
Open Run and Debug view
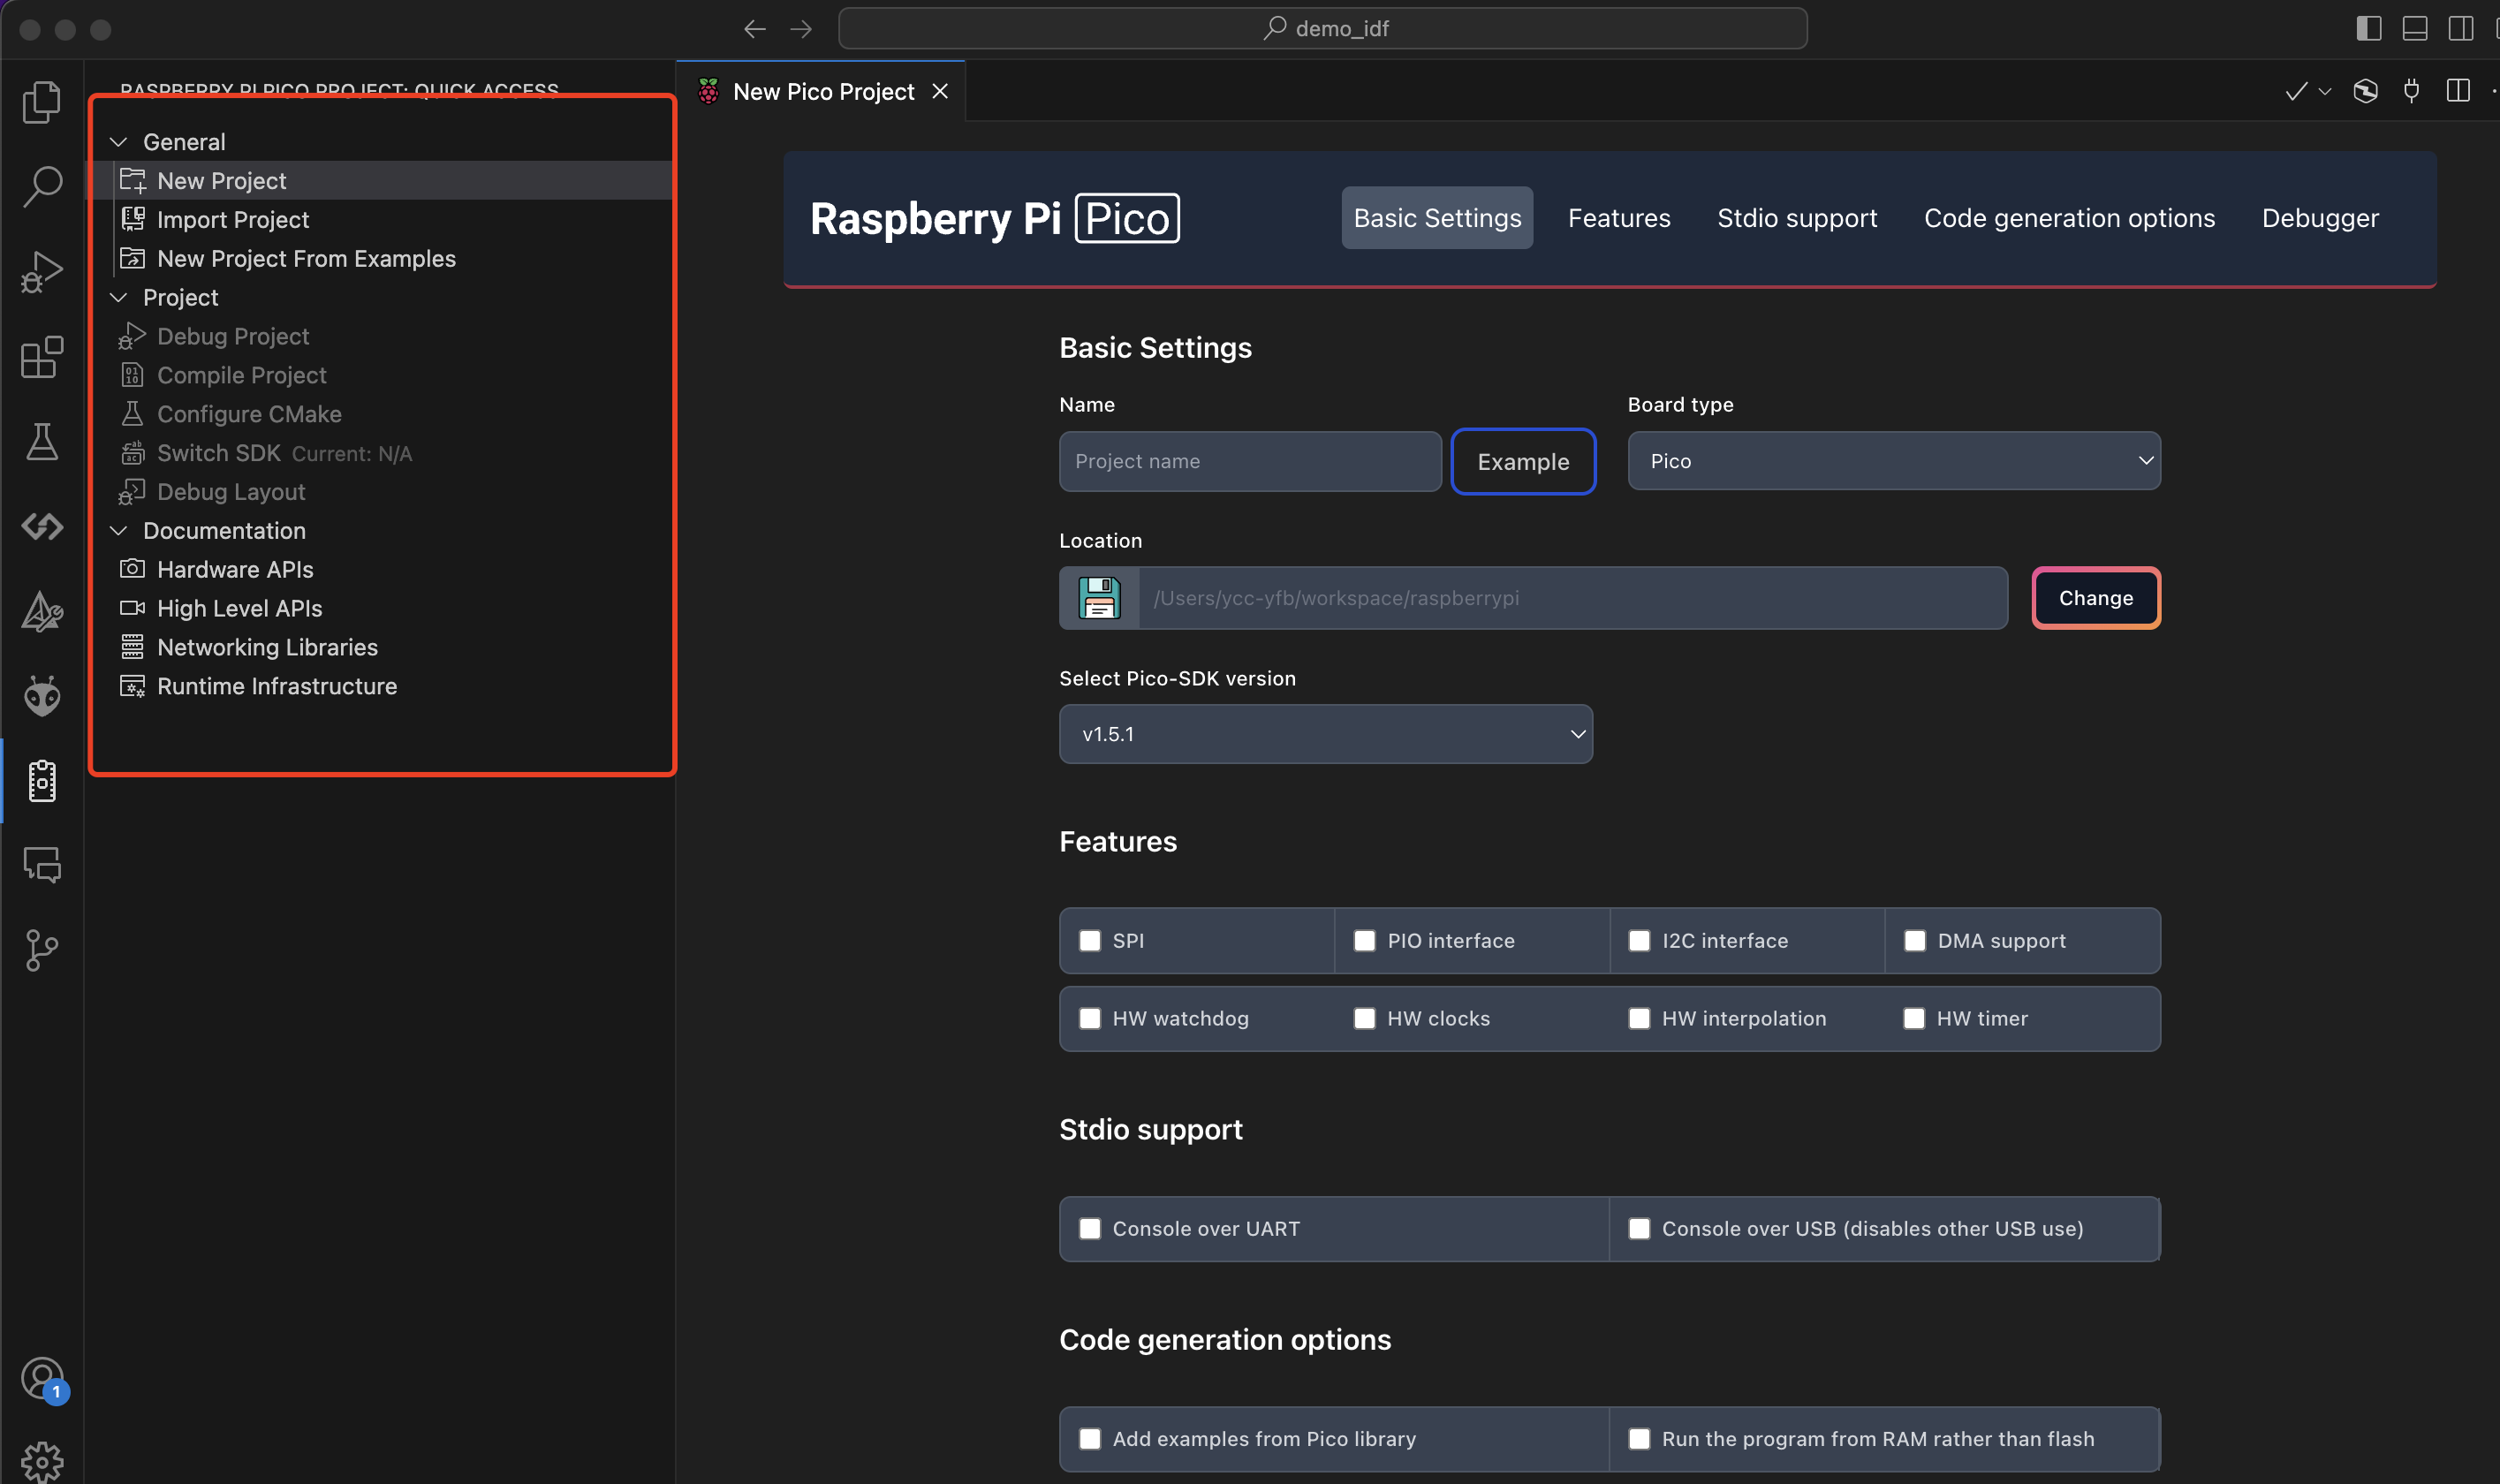tap(42, 271)
